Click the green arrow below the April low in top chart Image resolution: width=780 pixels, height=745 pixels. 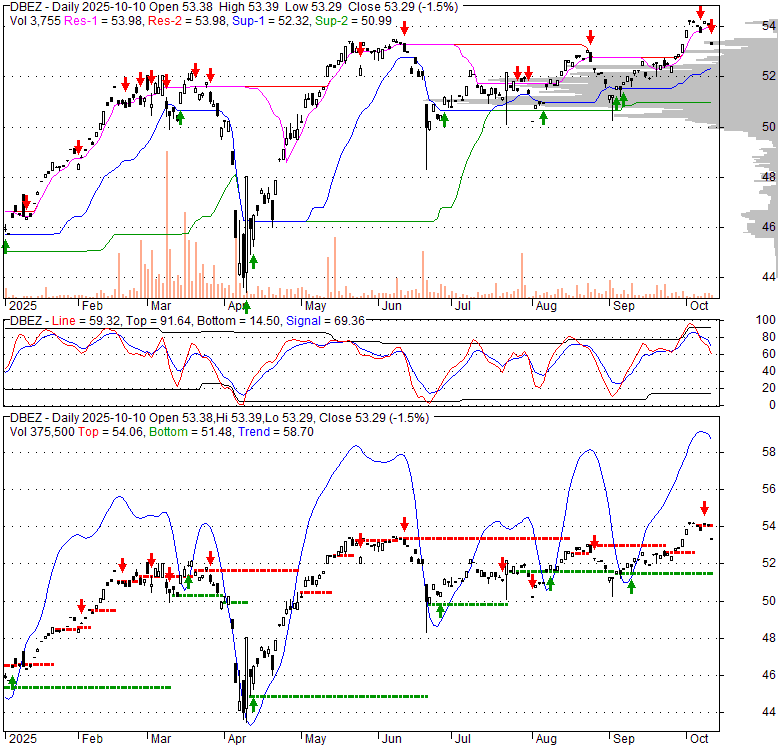(x=247, y=306)
